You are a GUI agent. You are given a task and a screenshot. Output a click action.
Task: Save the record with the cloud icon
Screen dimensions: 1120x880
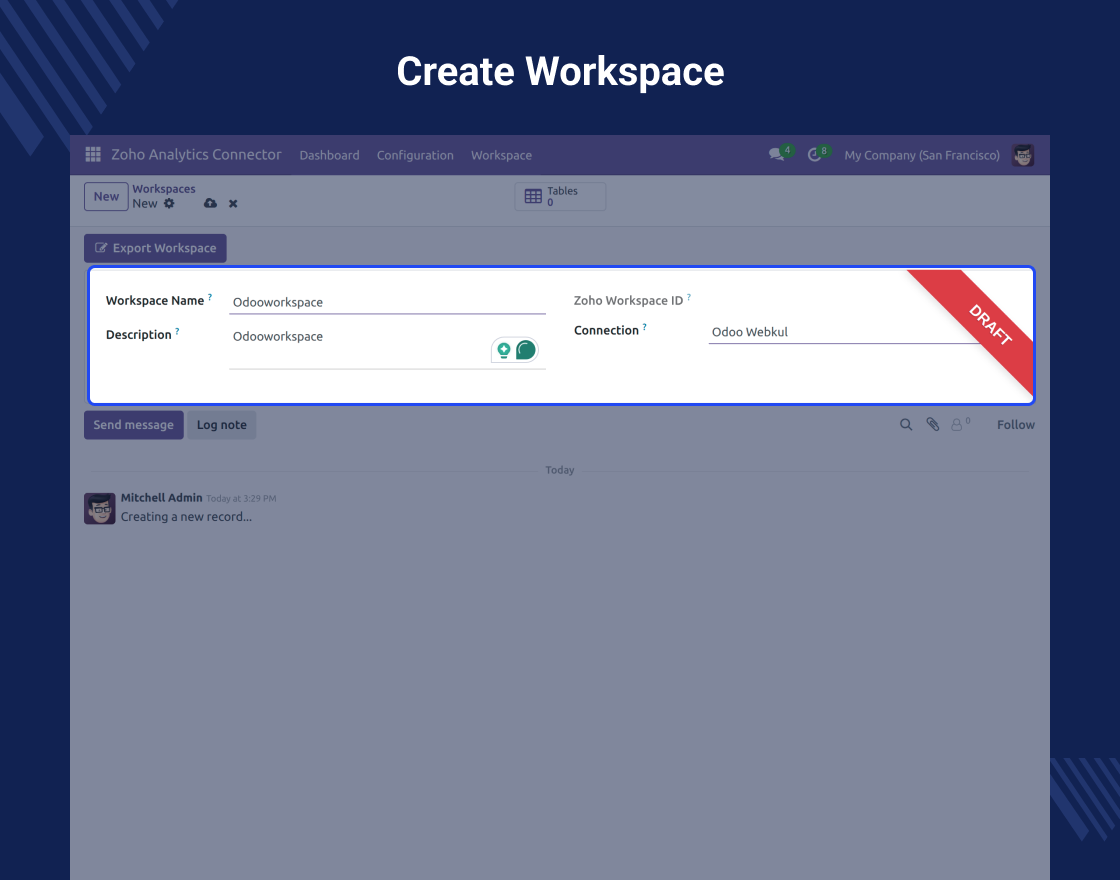tap(210, 203)
